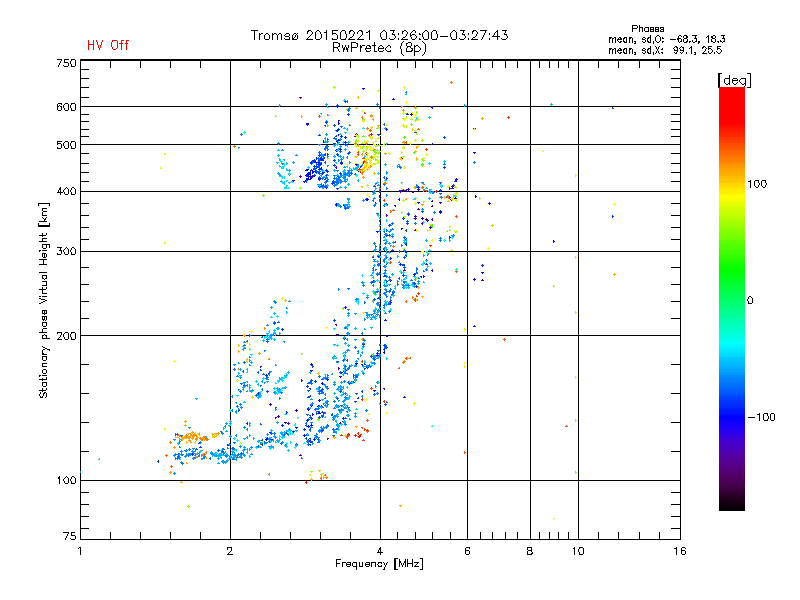
Task: Click the y-axis tick label '200'
Action: pos(66,336)
